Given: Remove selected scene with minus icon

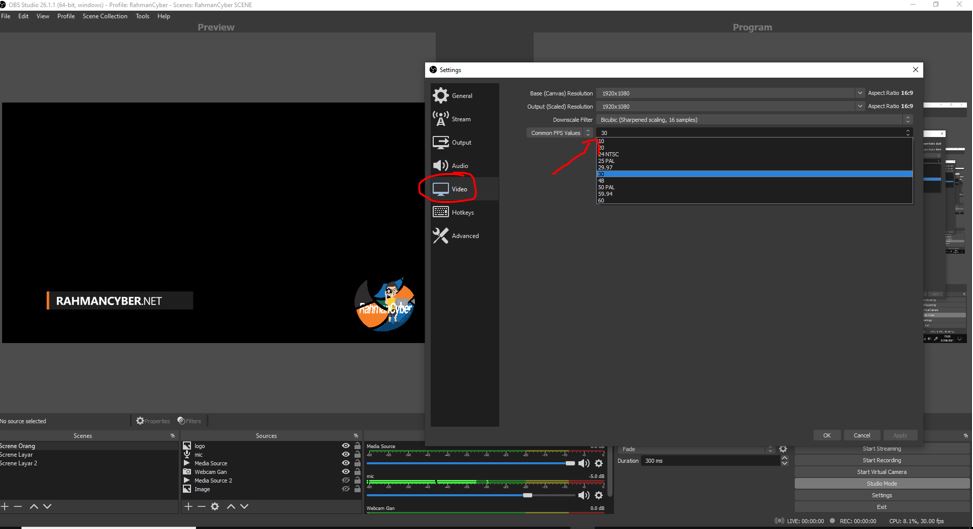Looking at the screenshot, I should point(18,507).
